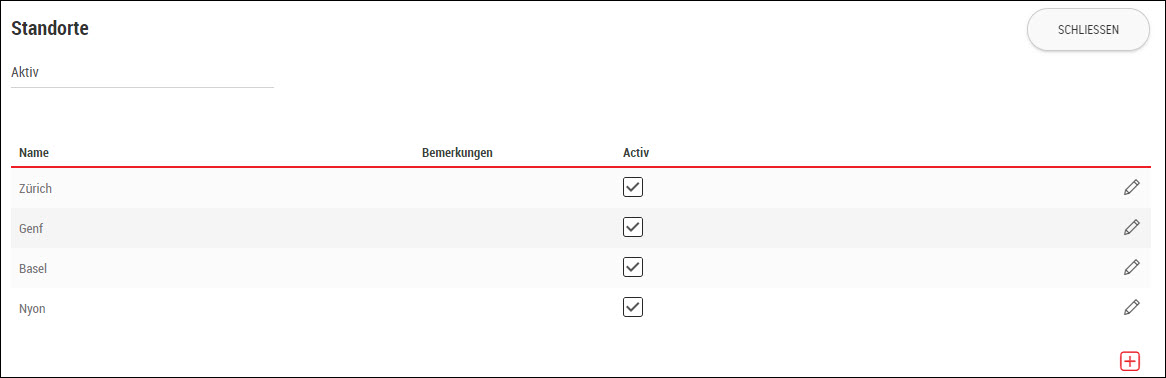Click the Standorte page heading
Viewport: 1166px width, 378px height.
pos(50,29)
